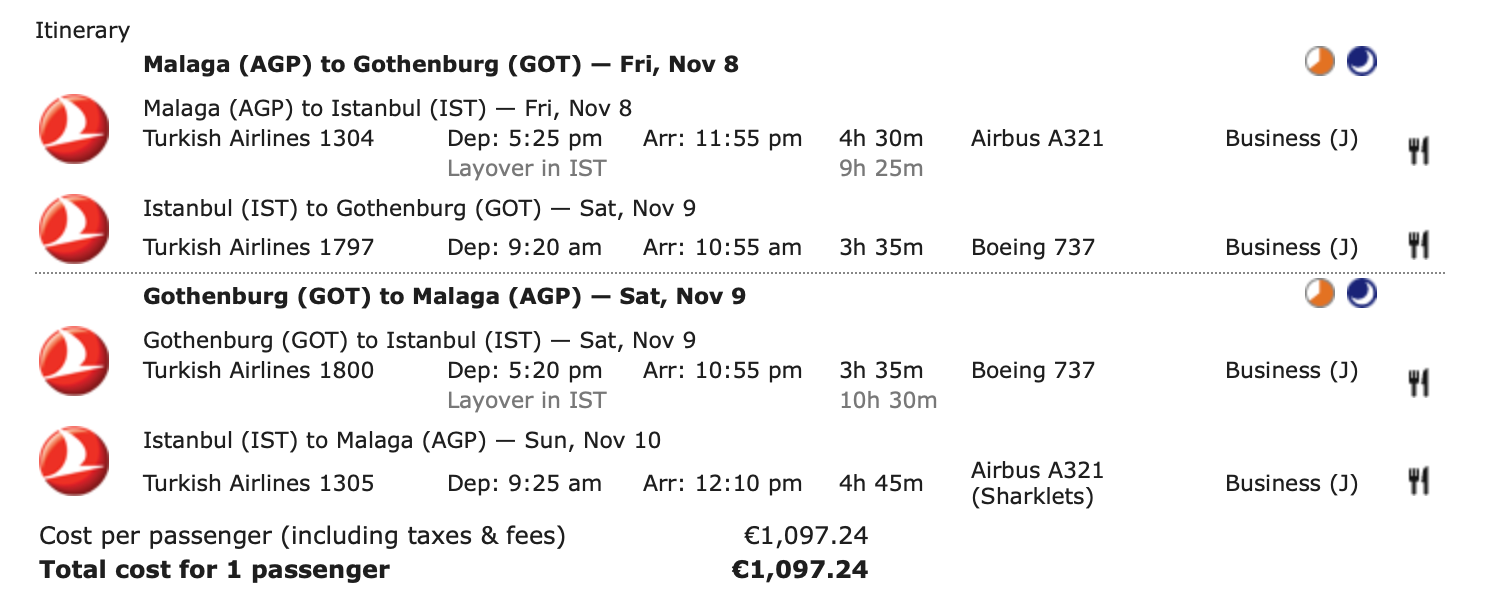Click the meal icon for flight 1797
Viewport: 1502px width, 610px height.
point(1419,246)
